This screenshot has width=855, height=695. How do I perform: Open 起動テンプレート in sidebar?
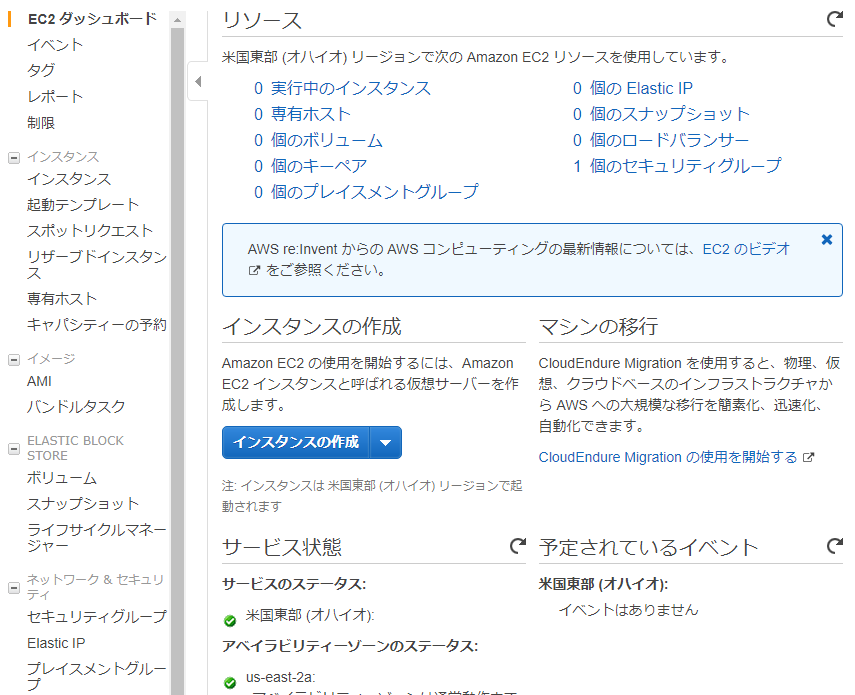(x=83, y=204)
